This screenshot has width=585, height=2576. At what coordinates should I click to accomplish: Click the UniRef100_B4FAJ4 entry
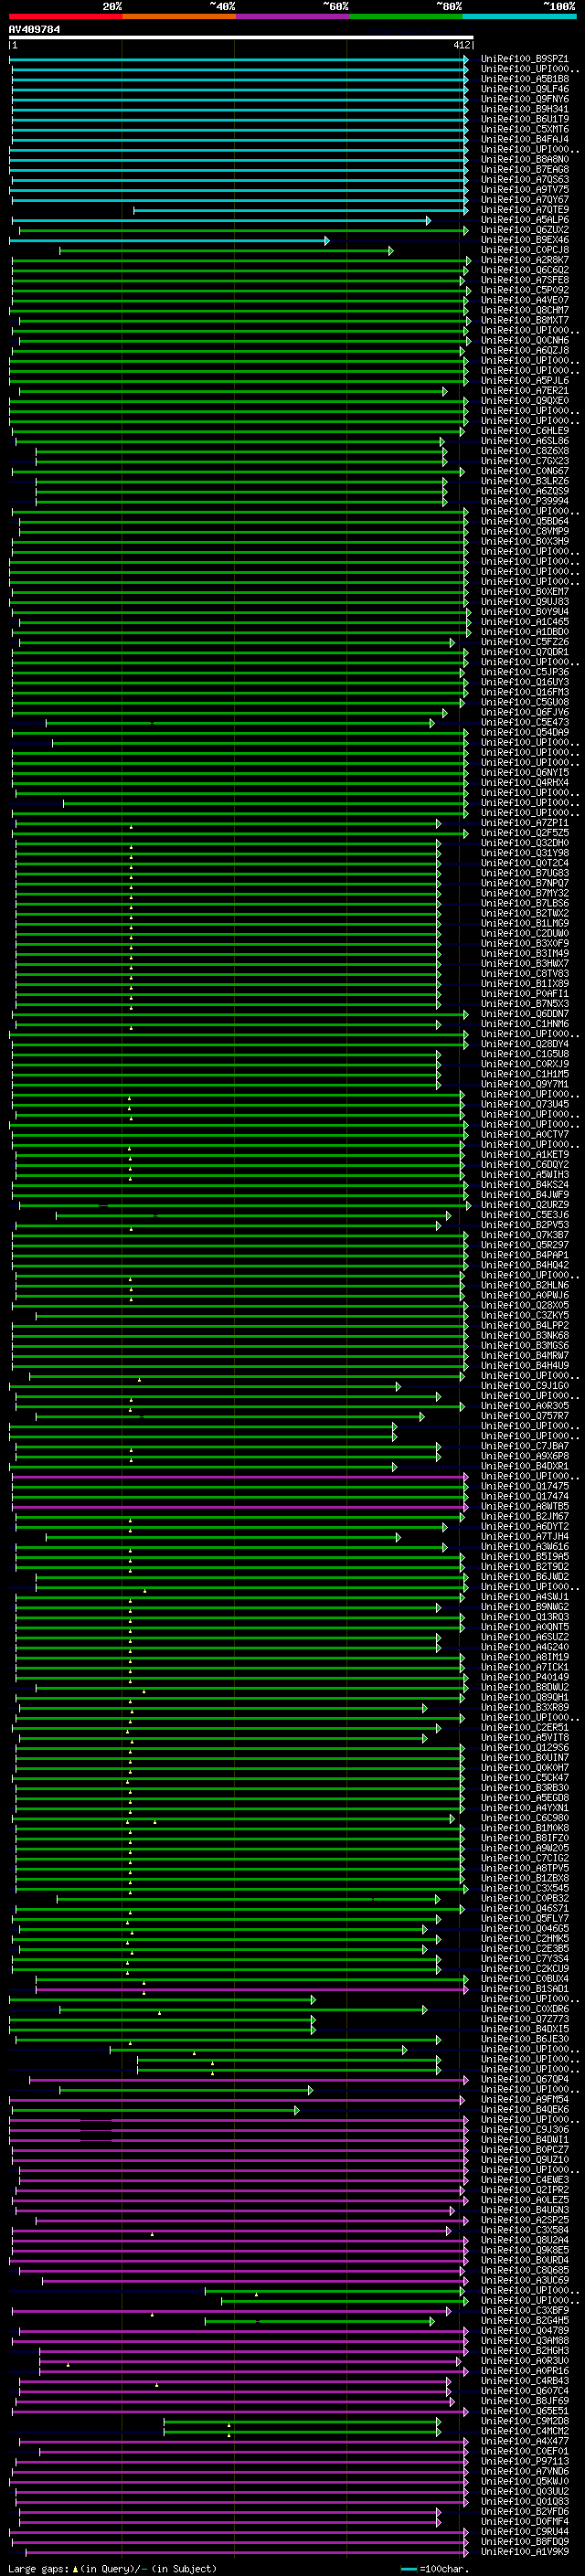coord(525,139)
